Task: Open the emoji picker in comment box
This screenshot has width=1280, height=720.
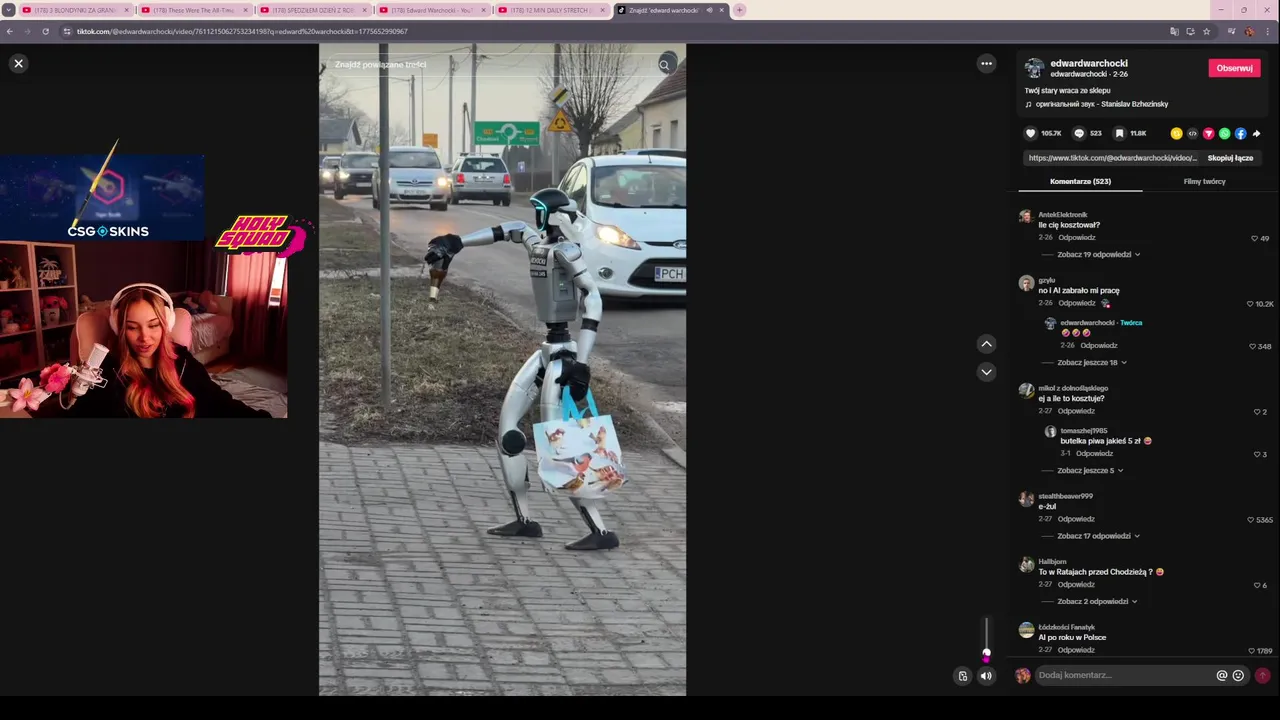Action: (x=1238, y=676)
